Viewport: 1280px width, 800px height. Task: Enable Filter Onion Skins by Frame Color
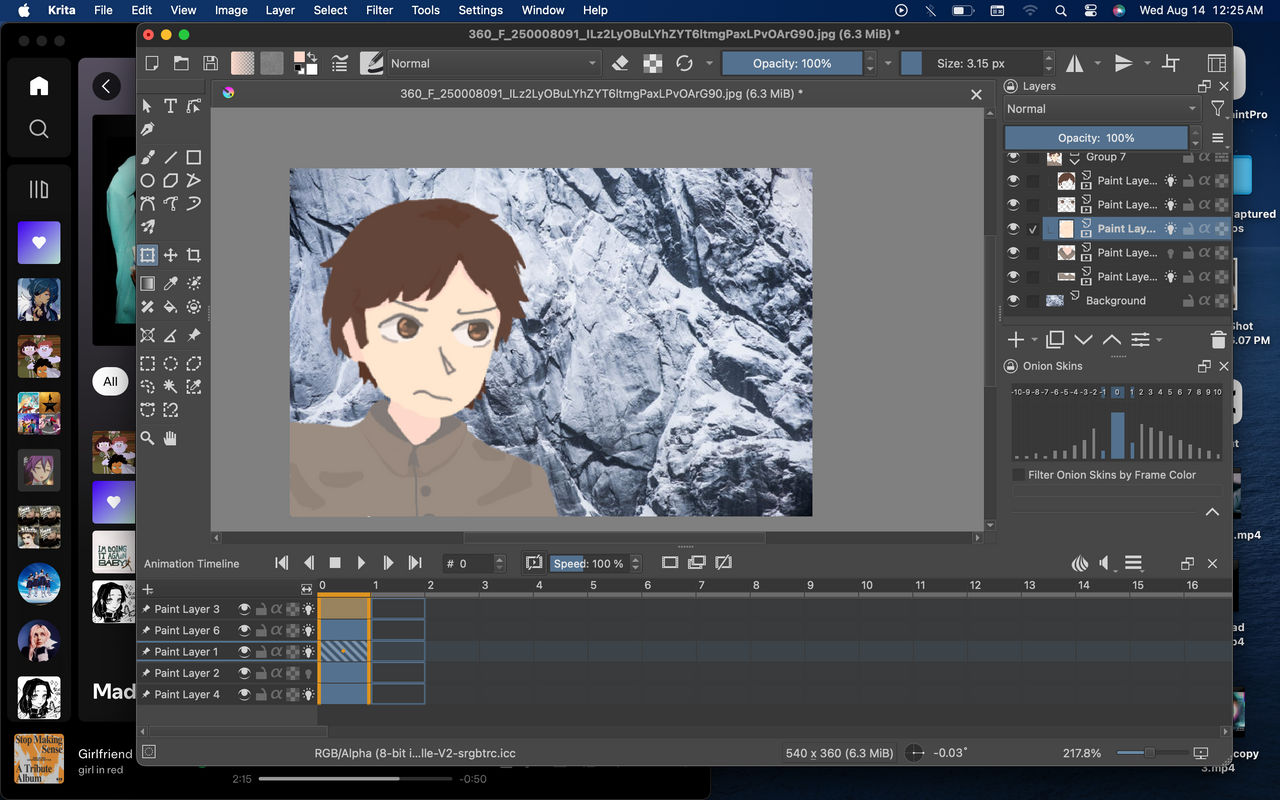click(x=1019, y=475)
